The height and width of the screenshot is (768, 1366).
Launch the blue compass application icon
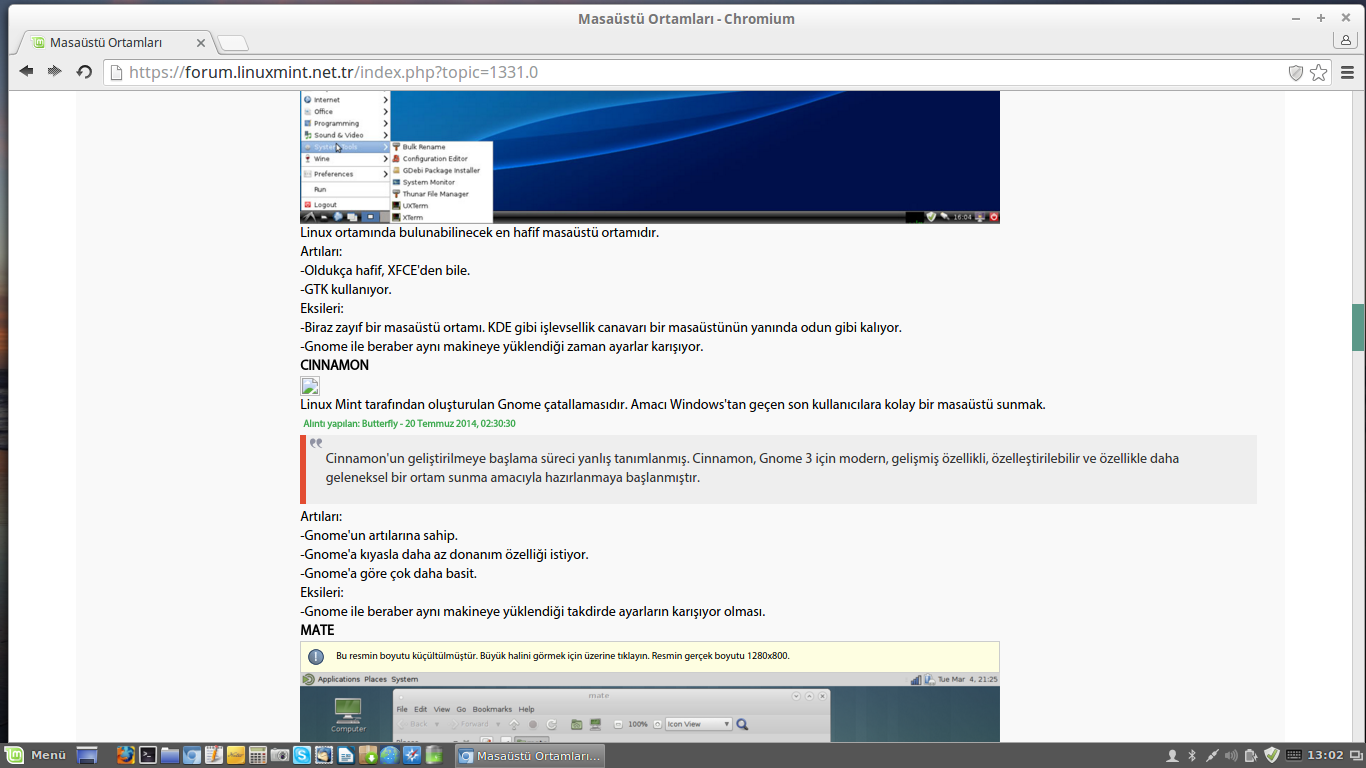click(x=412, y=755)
